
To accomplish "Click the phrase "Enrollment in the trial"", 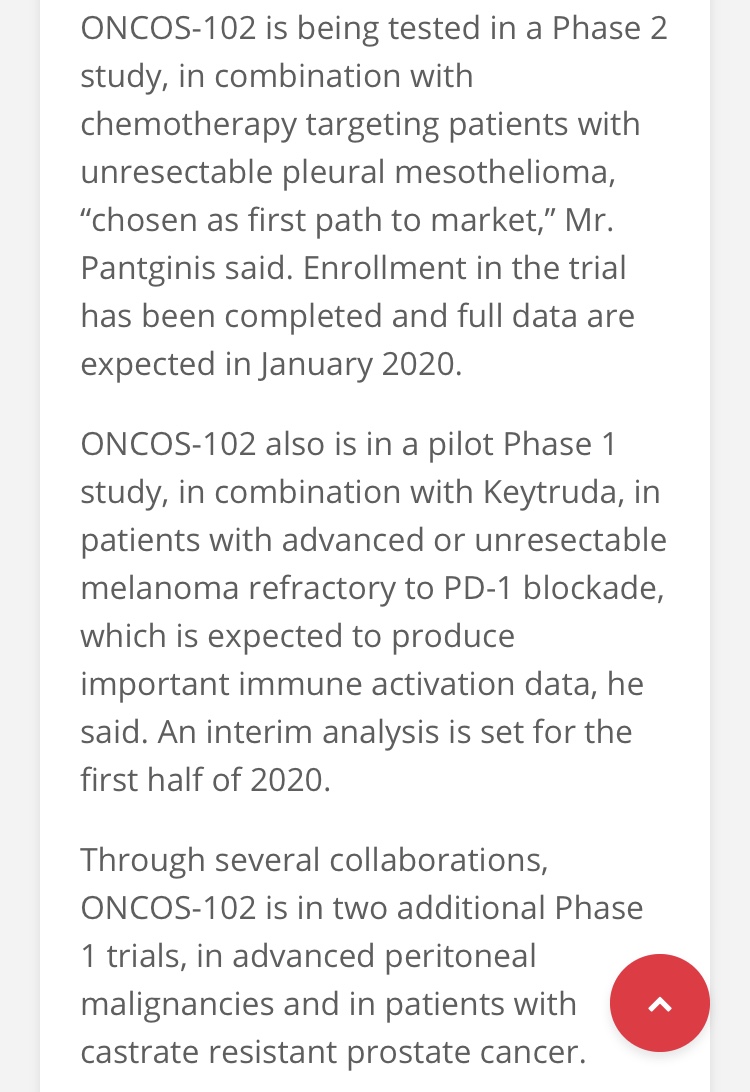I will 464,268.
